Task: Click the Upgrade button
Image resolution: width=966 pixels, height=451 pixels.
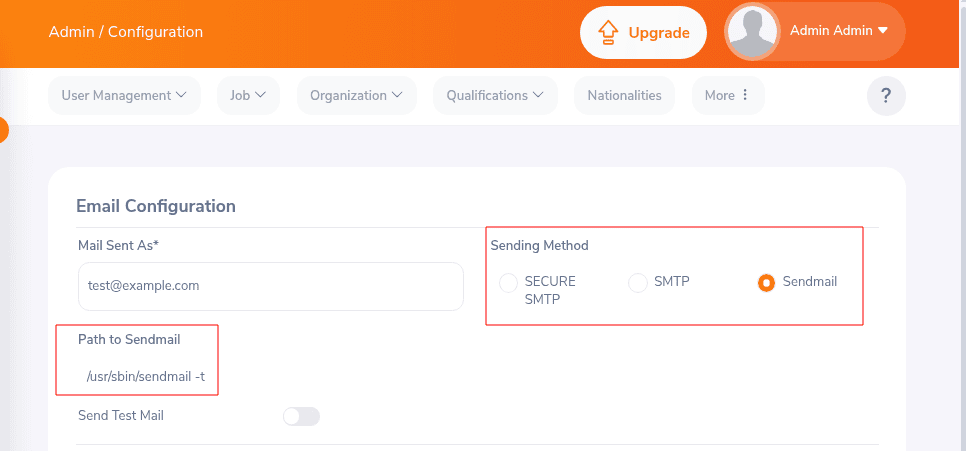Action: (644, 32)
